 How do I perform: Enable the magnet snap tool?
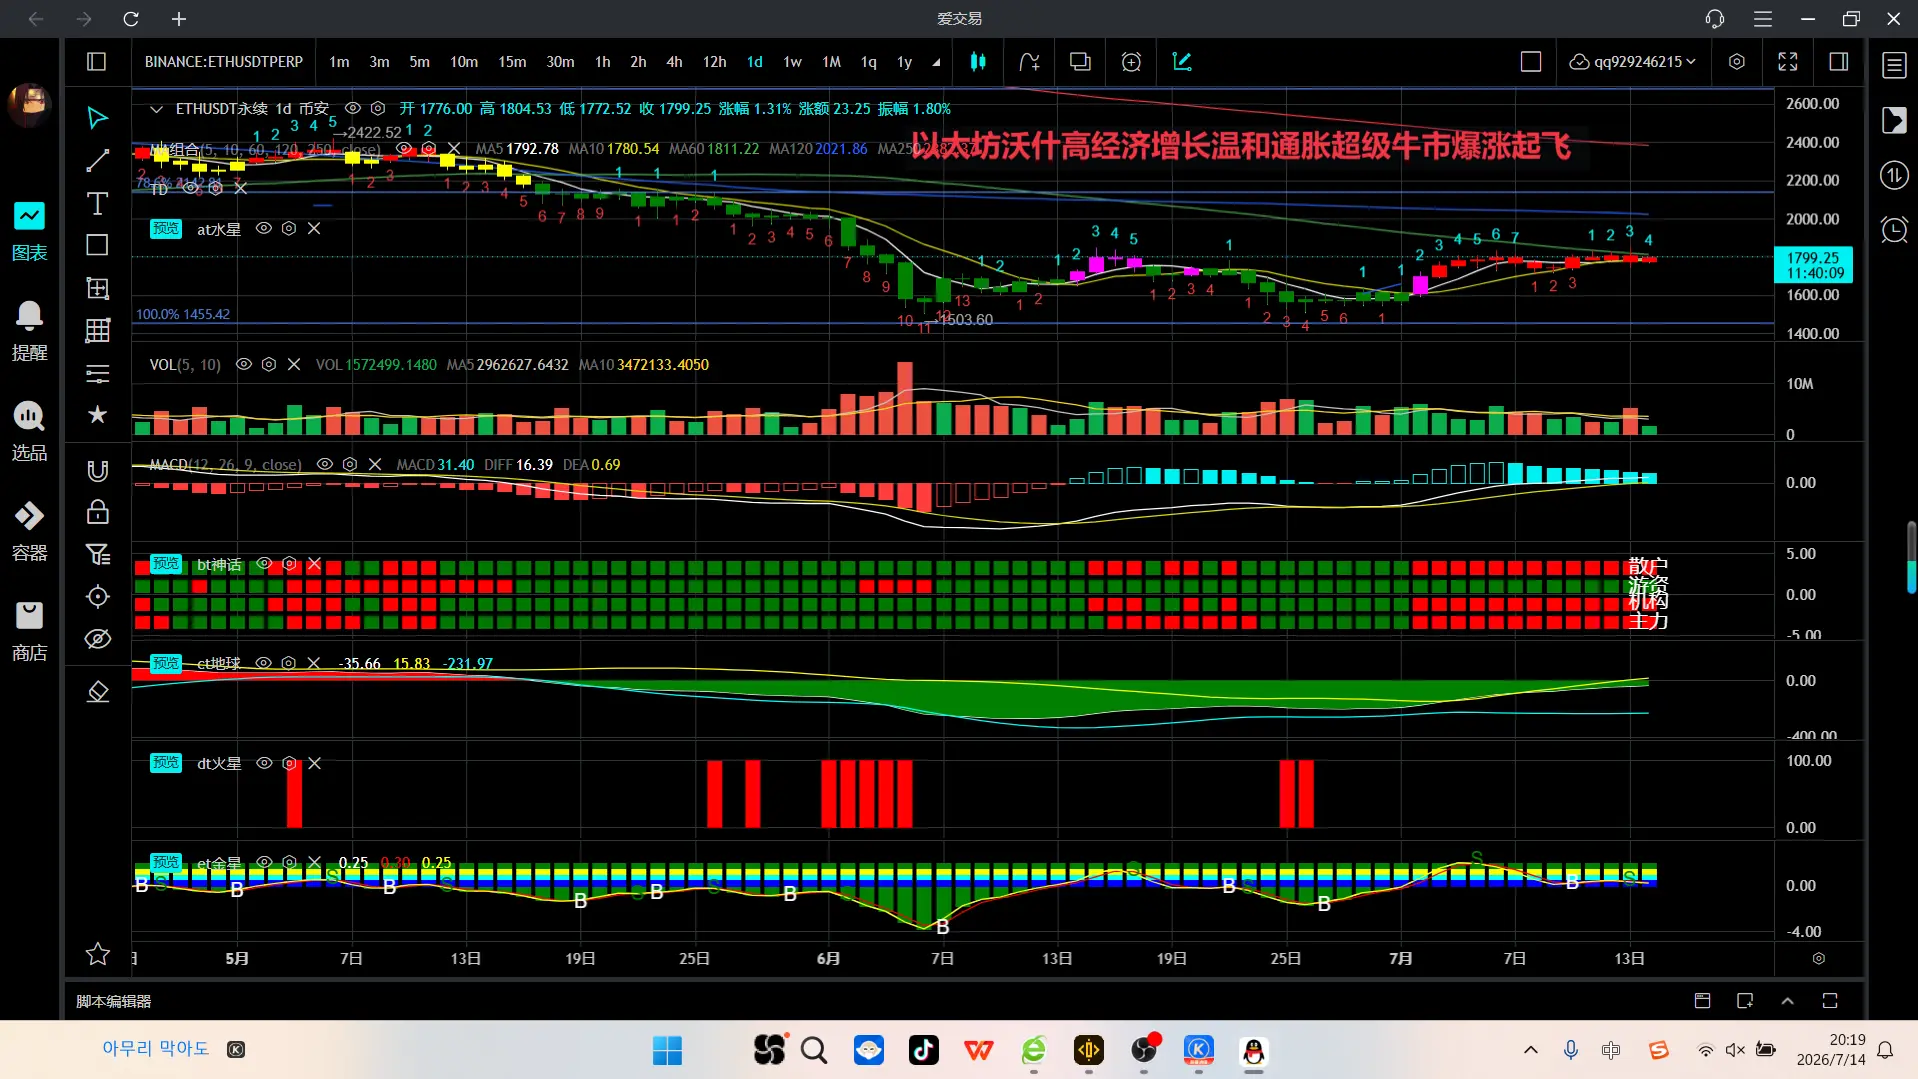97,470
